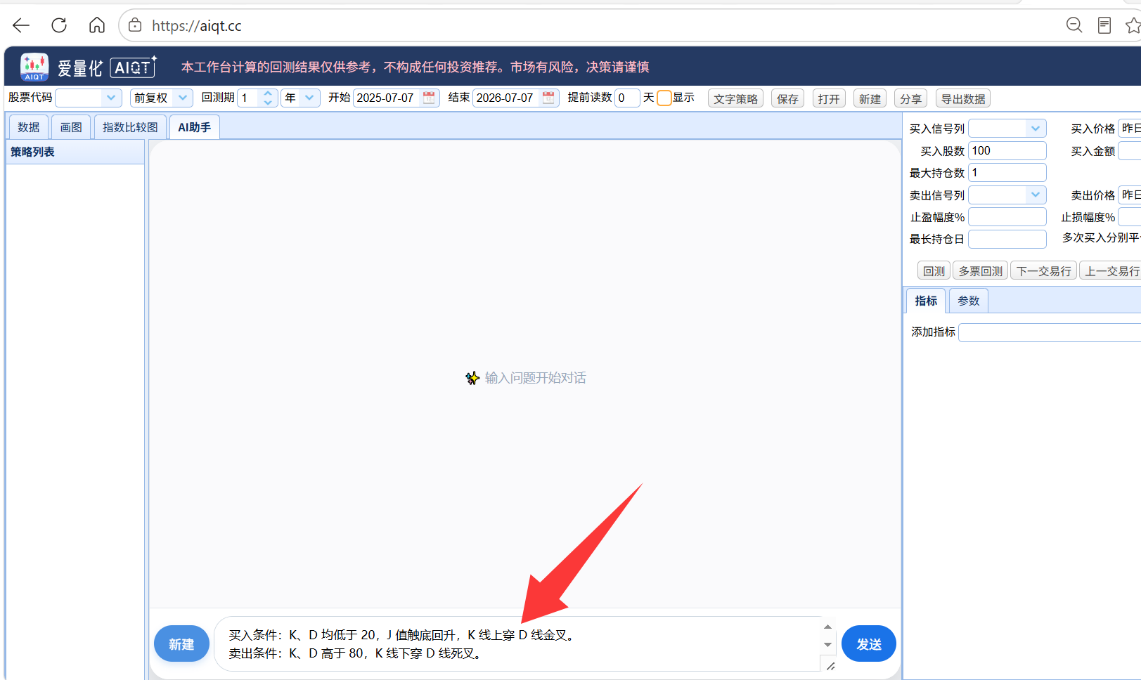The image size is (1141, 680).
Task: Open the start date calendar picker
Action: 429,98
